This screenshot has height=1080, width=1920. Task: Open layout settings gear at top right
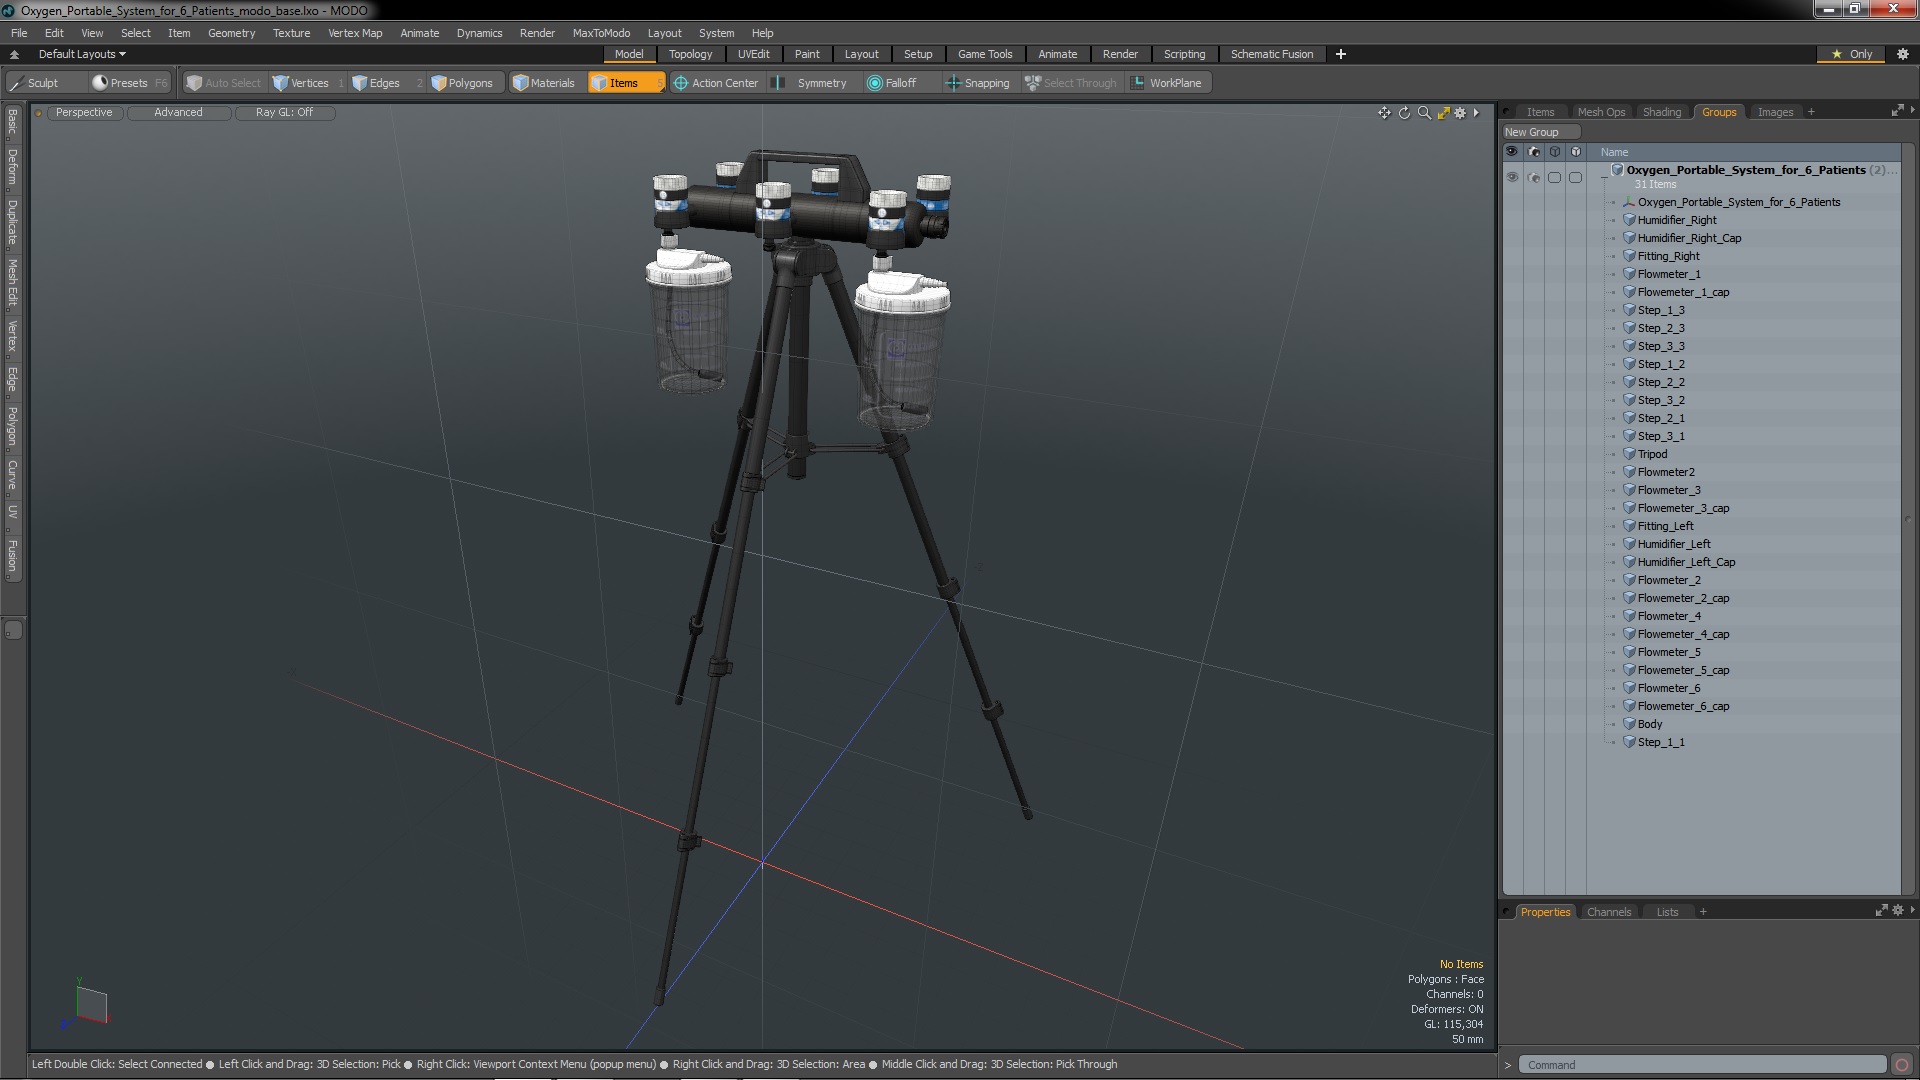pos(1902,54)
